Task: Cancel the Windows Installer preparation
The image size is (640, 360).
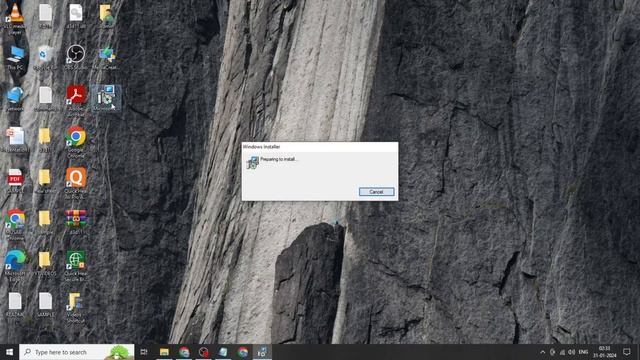Action: pyautogui.click(x=376, y=192)
